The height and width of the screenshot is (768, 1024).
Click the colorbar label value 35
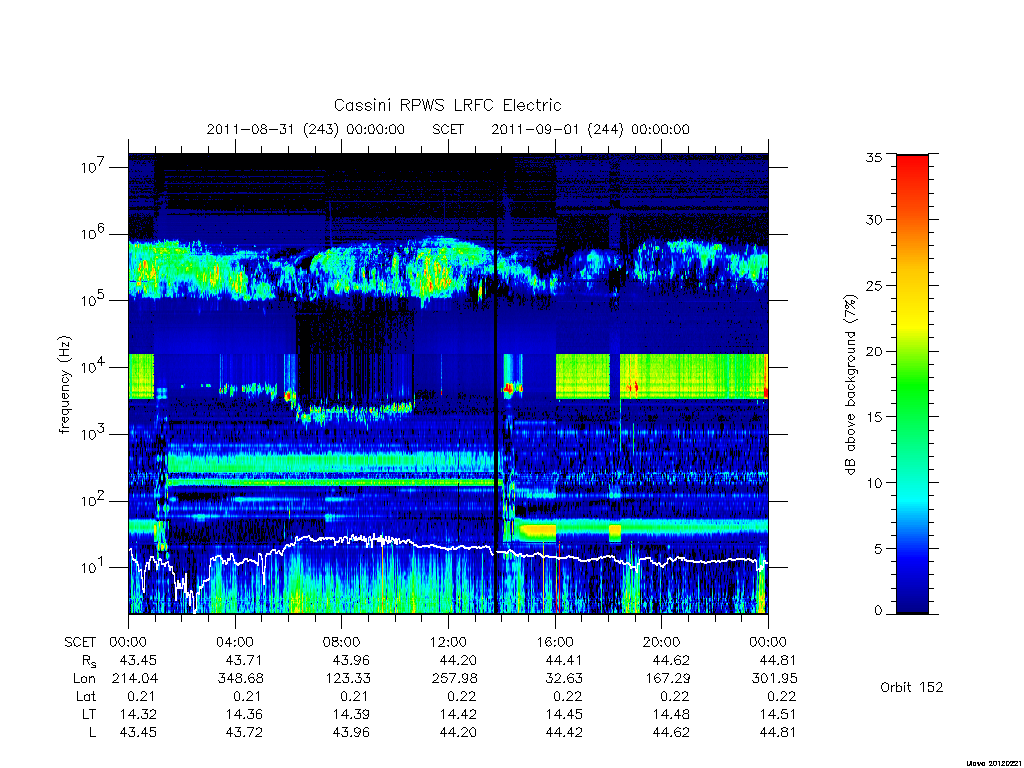click(x=873, y=157)
